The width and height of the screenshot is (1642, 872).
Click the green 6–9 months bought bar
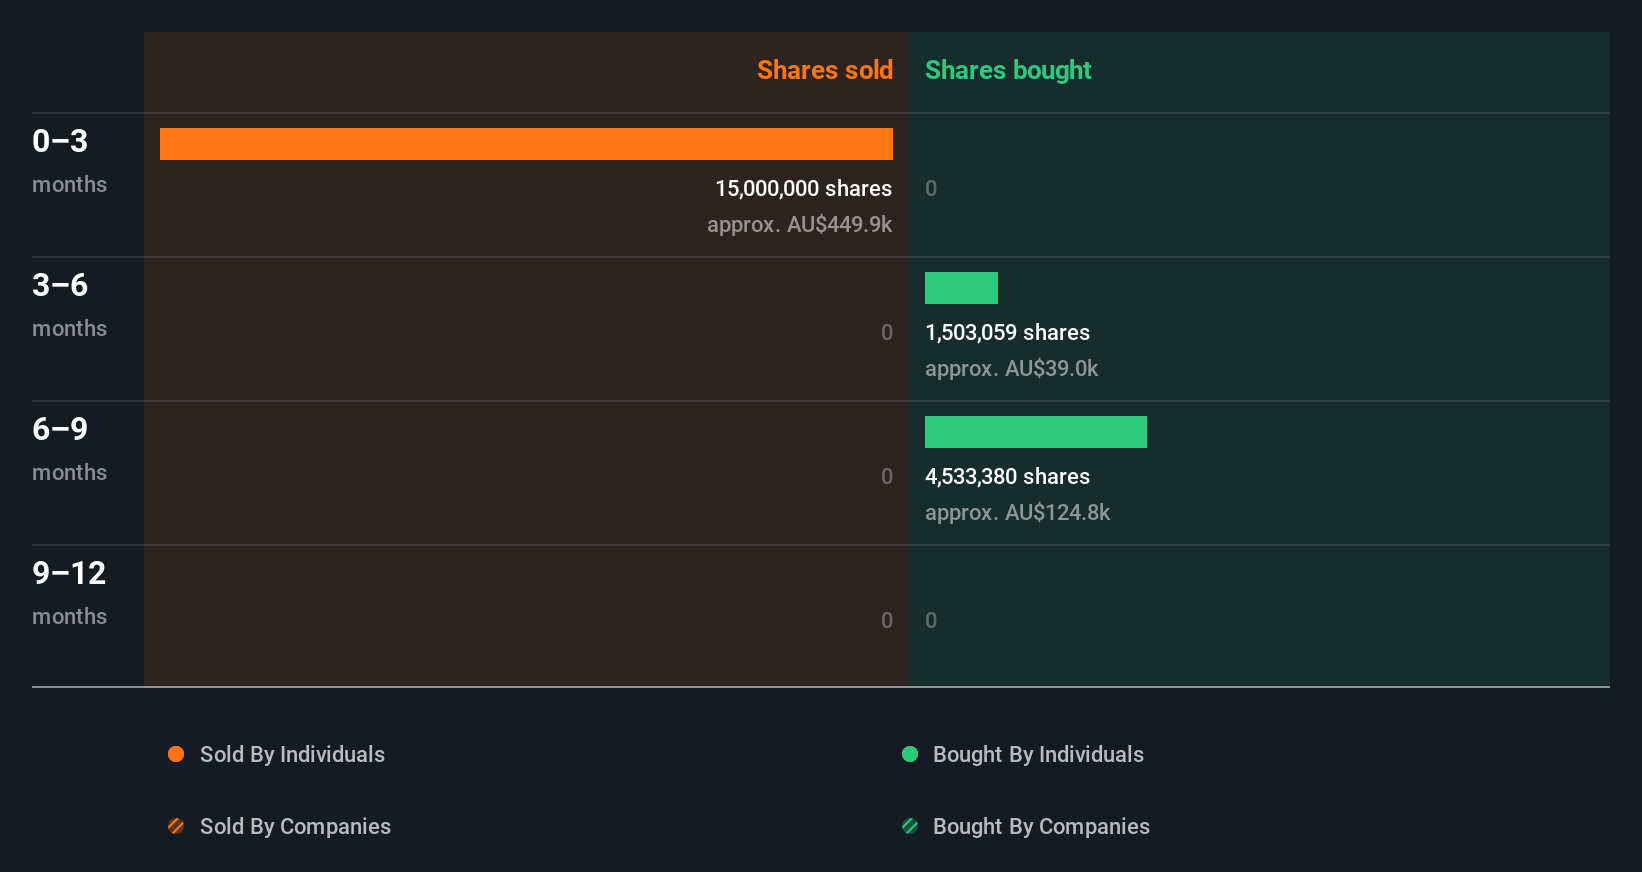coord(1035,432)
